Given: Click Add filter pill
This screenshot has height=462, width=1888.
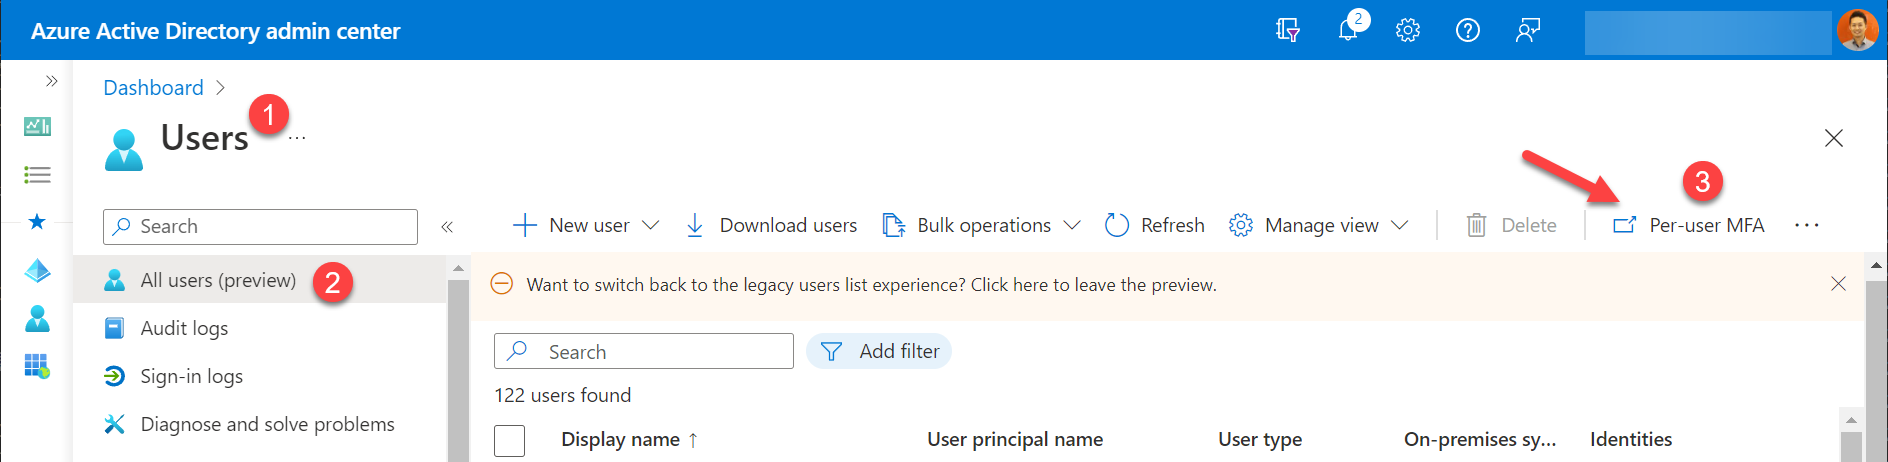Looking at the screenshot, I should pos(879,351).
